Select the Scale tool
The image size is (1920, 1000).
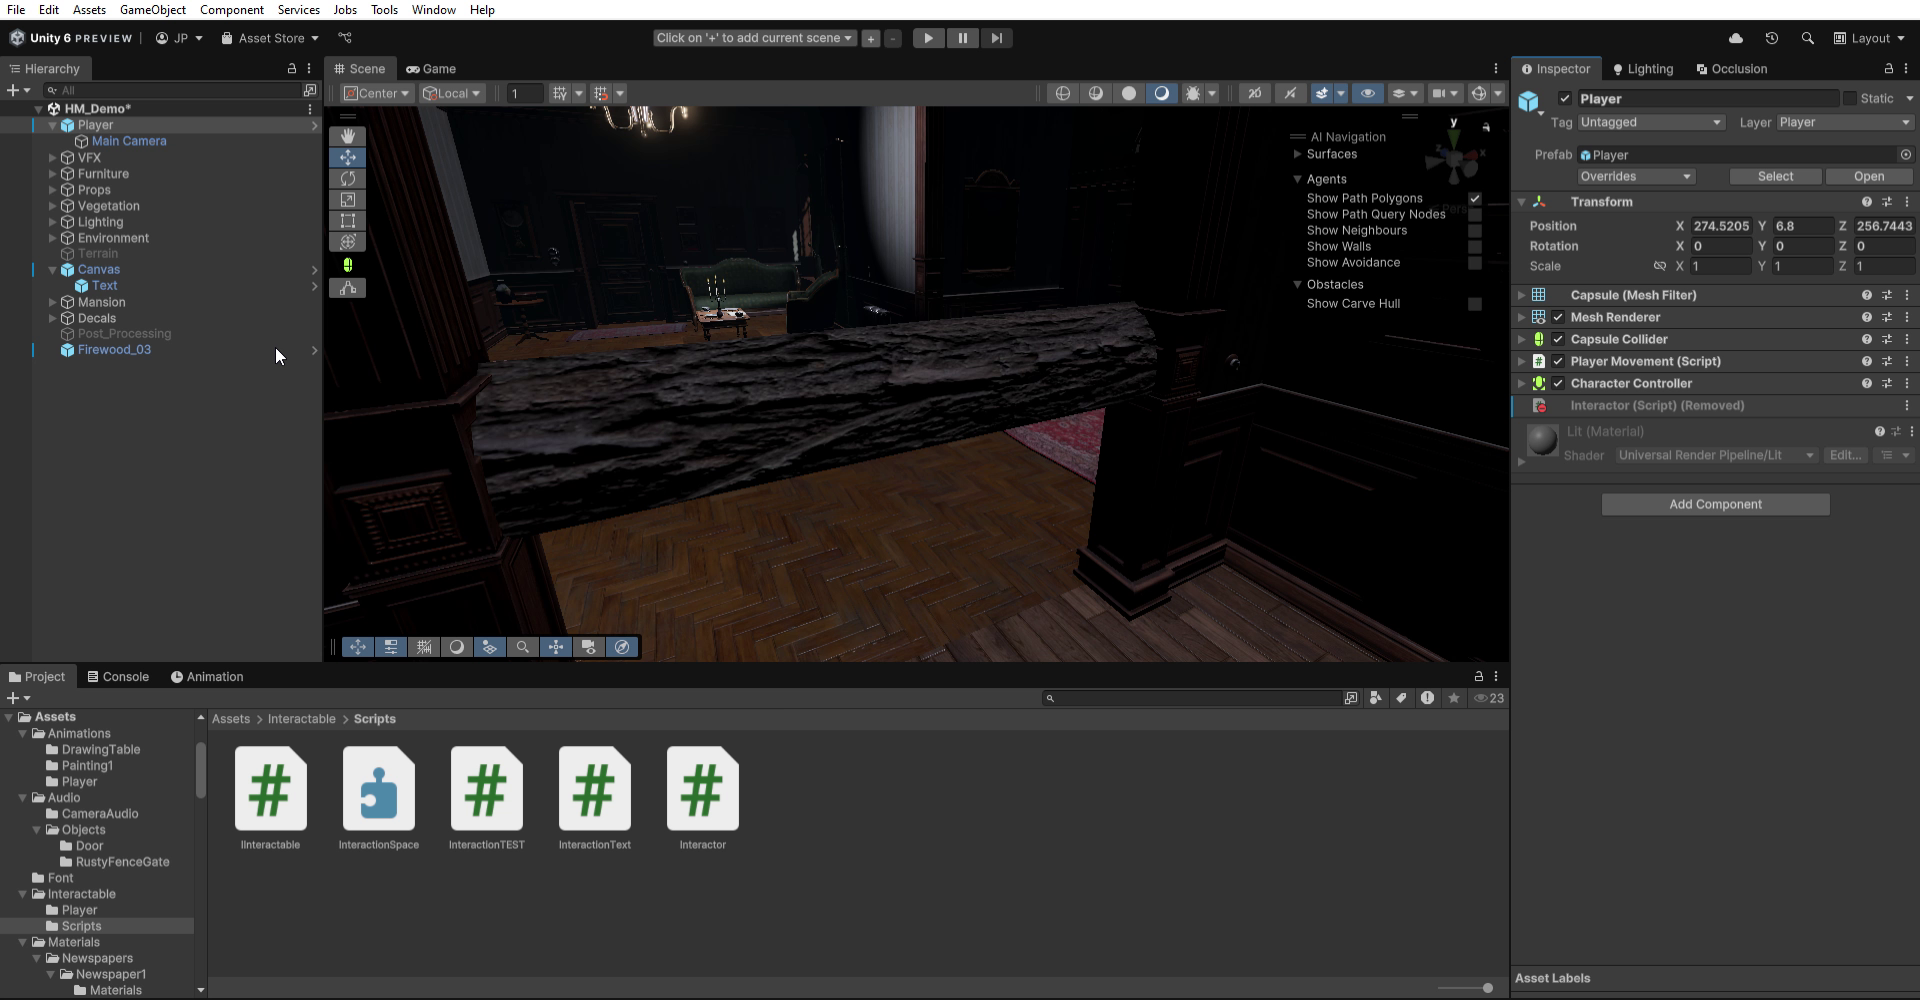(348, 199)
